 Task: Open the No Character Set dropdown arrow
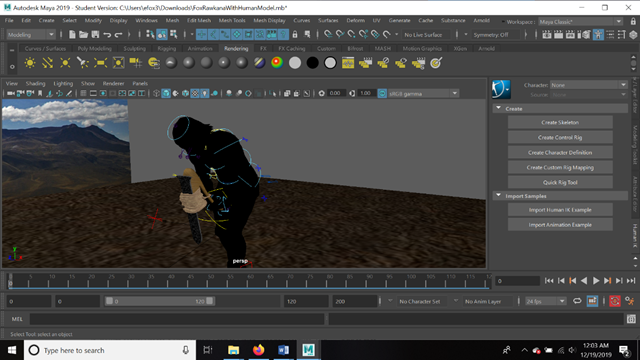pyautogui.click(x=390, y=301)
